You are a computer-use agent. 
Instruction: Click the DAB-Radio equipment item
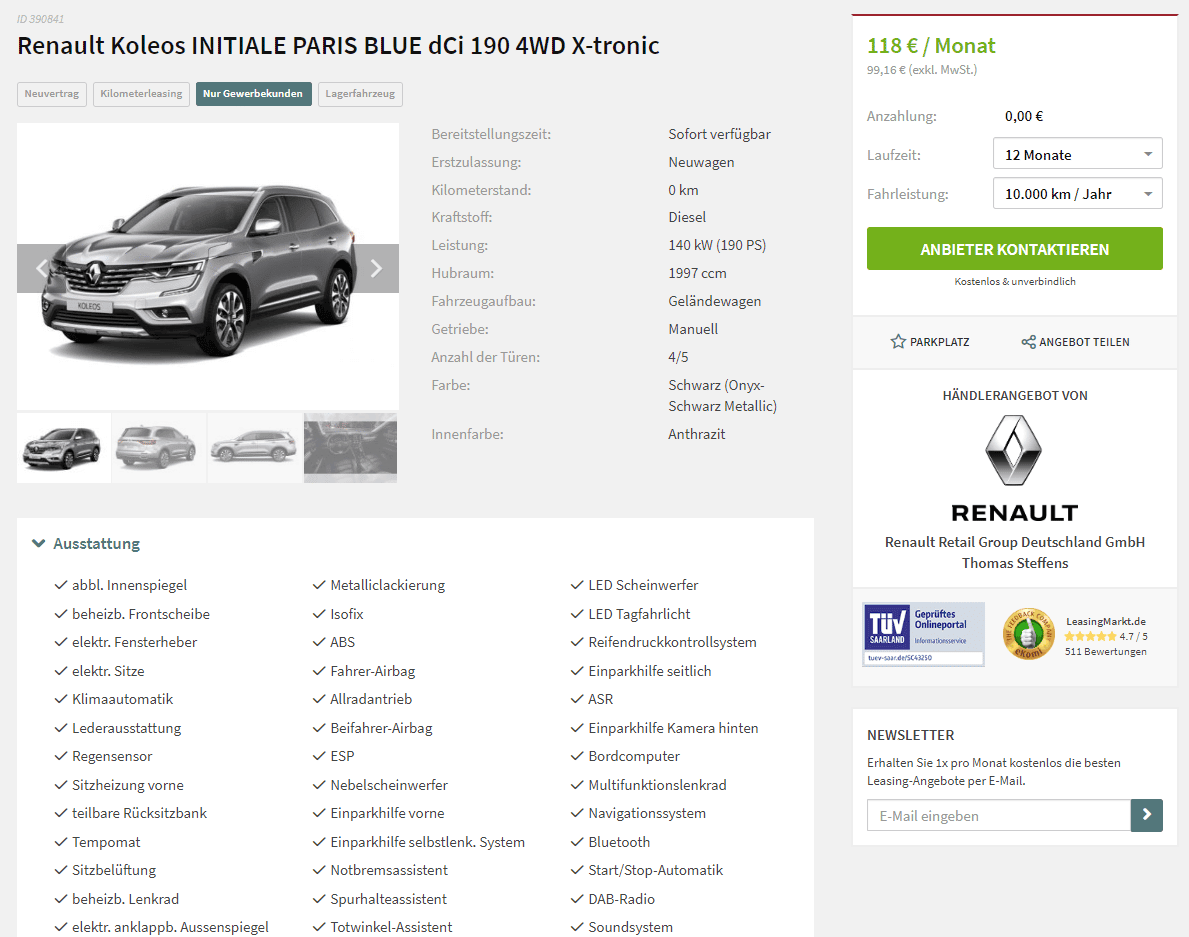(x=621, y=899)
